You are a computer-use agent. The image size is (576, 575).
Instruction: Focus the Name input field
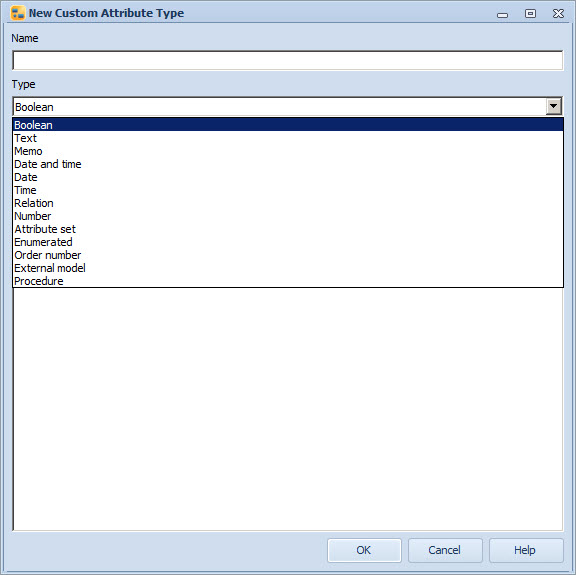coord(288,60)
